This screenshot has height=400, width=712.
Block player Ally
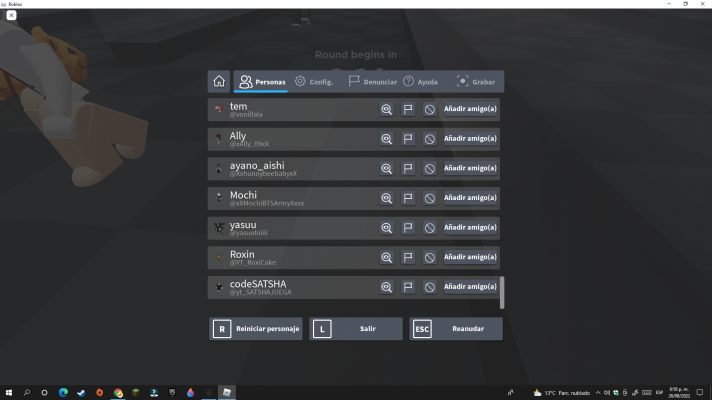(430, 139)
